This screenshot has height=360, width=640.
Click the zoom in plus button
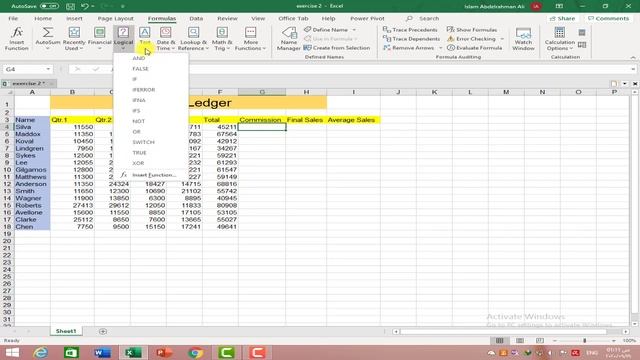pyautogui.click(x=613, y=340)
